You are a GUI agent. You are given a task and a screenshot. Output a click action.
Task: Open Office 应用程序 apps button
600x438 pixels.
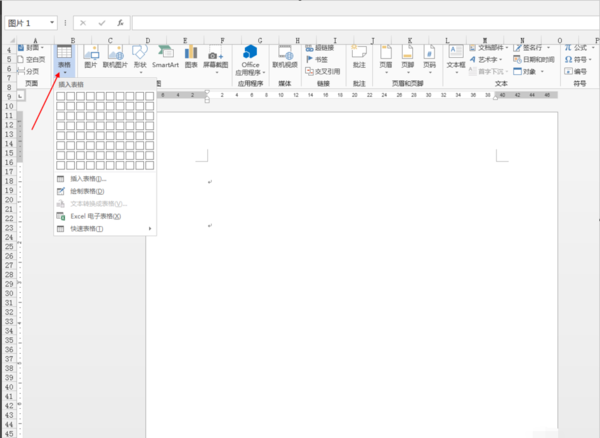click(250, 60)
